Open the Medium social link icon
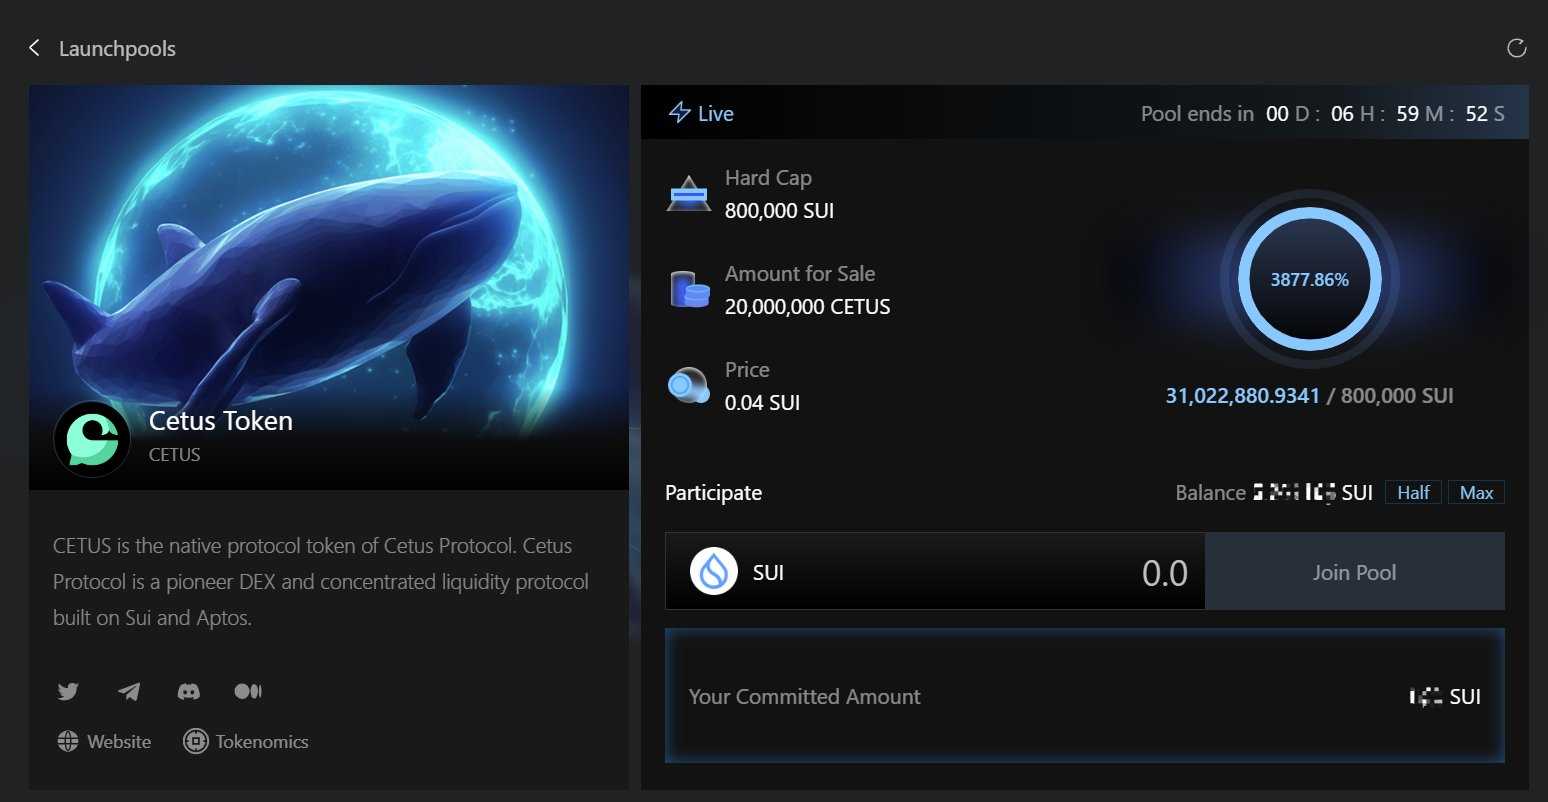 click(x=247, y=691)
